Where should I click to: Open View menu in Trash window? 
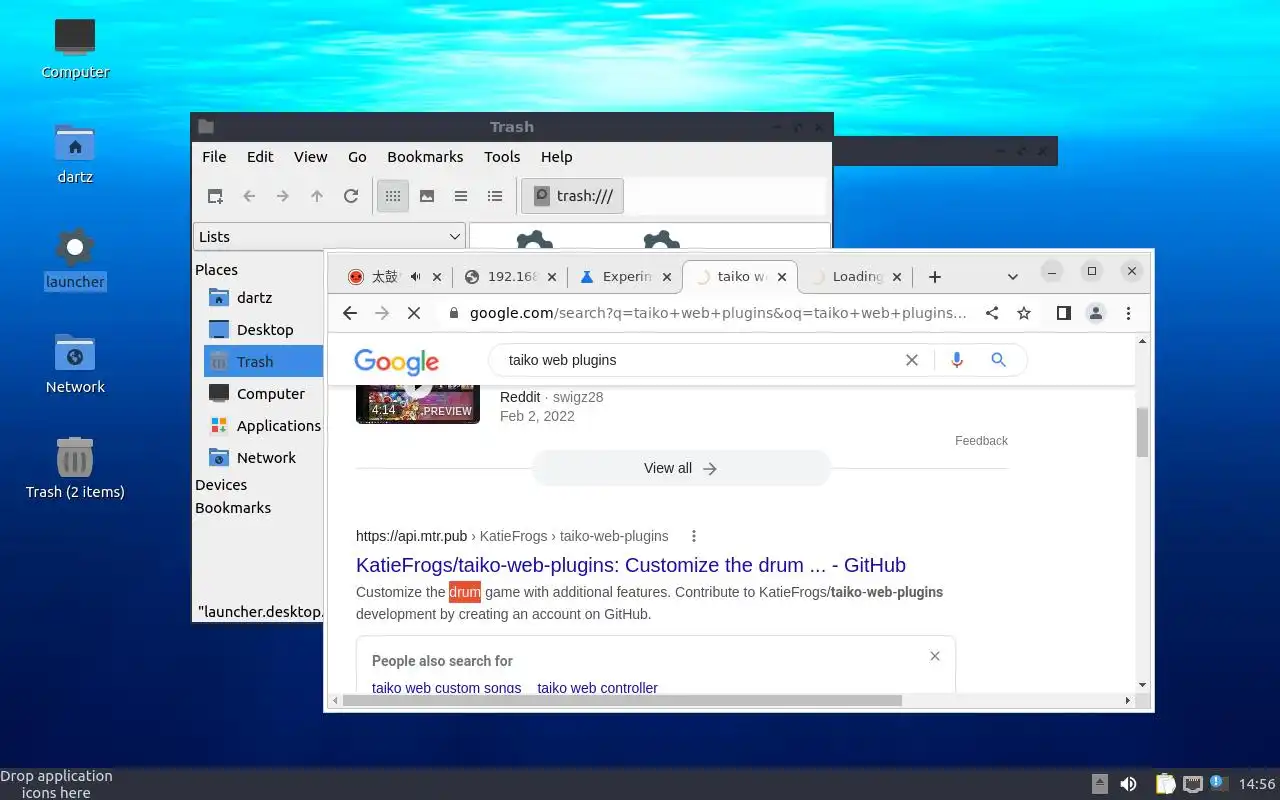(x=310, y=156)
